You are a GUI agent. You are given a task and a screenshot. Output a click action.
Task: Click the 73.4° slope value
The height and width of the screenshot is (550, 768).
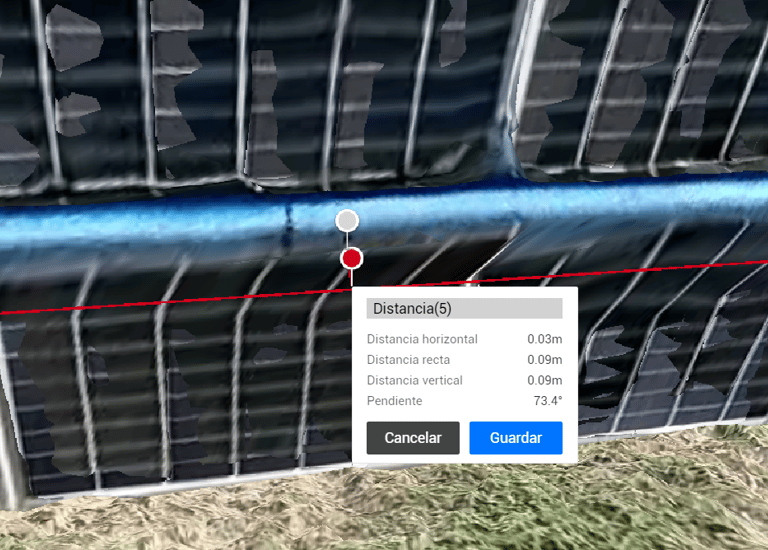pos(548,401)
